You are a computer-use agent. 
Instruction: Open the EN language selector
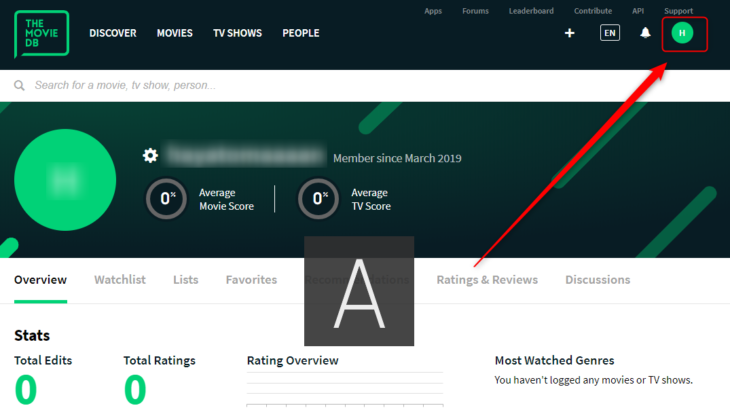tap(610, 33)
